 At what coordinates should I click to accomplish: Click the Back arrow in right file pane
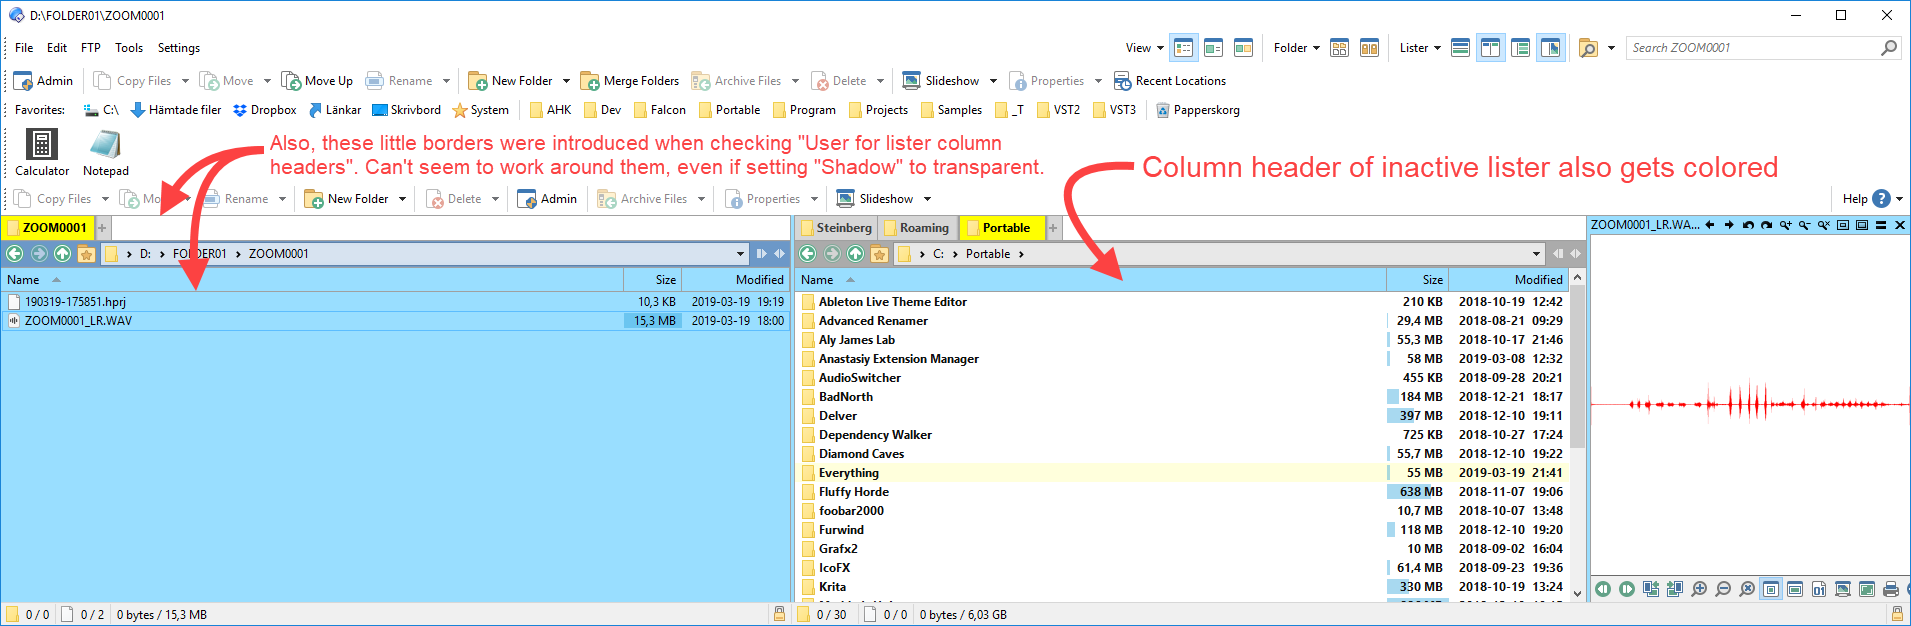tap(808, 254)
